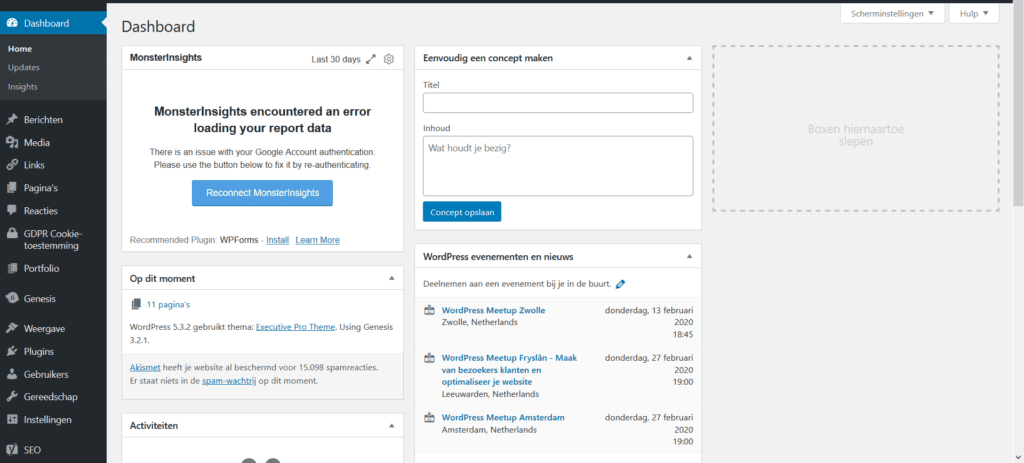1024x463 pixels.
Task: Click the pencil icon to edit event location
Action: point(620,284)
